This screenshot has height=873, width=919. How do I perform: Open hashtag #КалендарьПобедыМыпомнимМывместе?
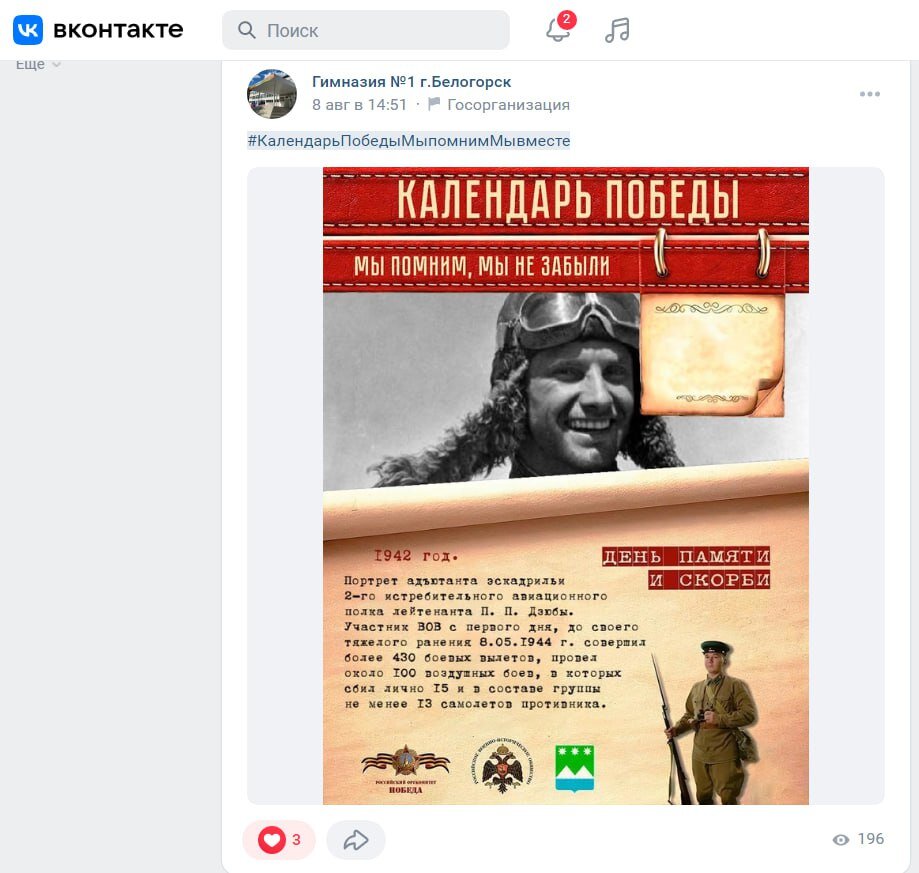[409, 141]
